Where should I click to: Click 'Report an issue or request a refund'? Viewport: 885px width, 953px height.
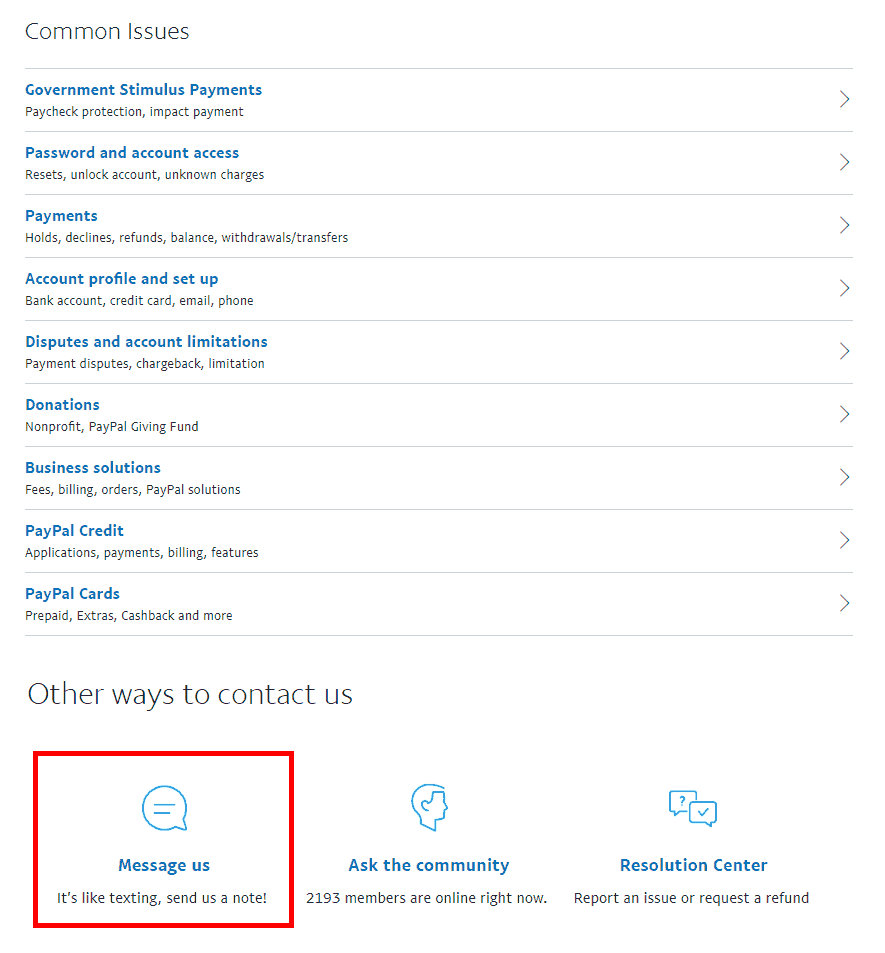pos(692,898)
